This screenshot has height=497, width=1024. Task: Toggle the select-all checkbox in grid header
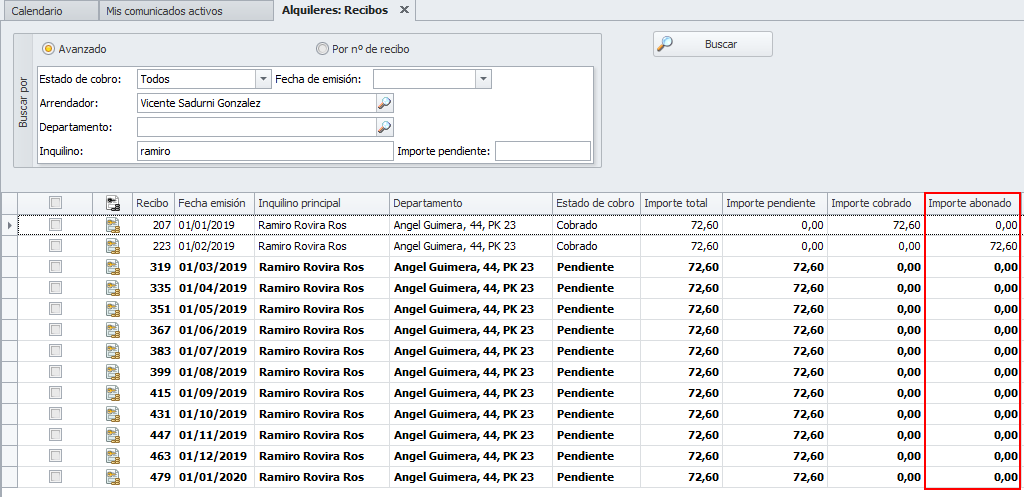pos(56,203)
